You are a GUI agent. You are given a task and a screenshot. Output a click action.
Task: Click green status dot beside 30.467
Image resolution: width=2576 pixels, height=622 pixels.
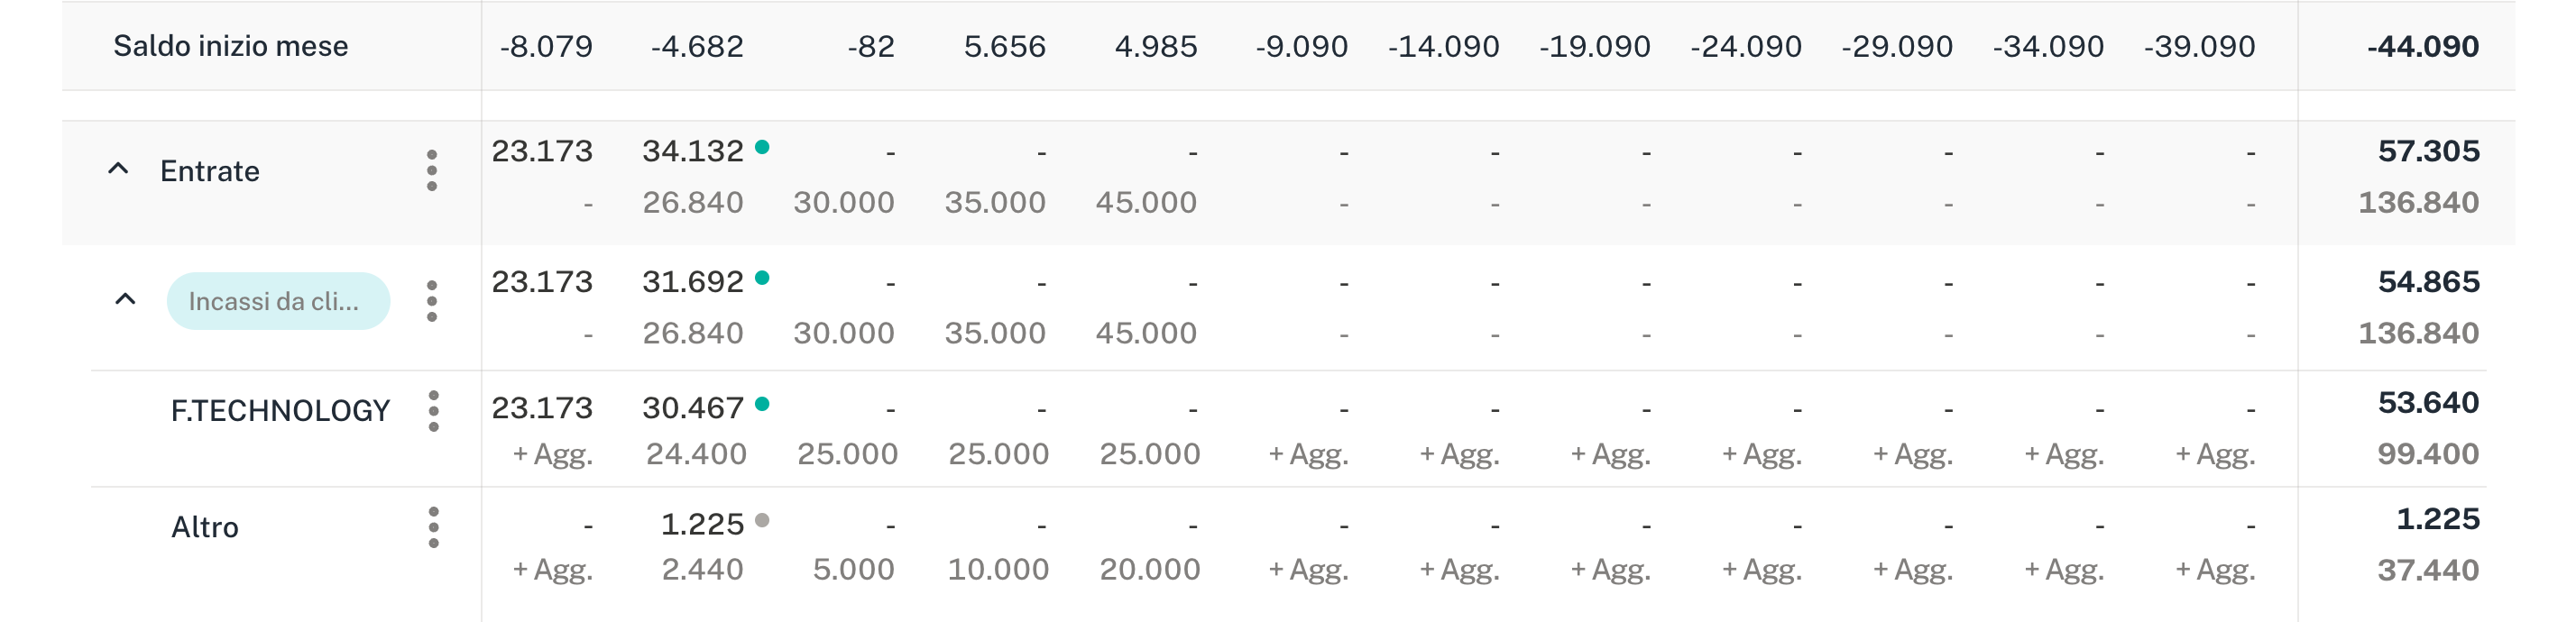point(762,404)
